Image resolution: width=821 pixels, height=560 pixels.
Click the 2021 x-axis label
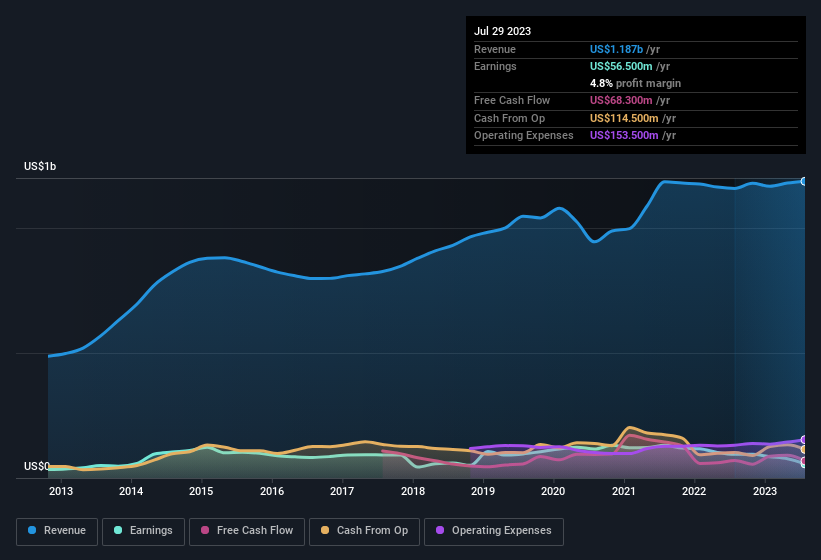coord(624,491)
